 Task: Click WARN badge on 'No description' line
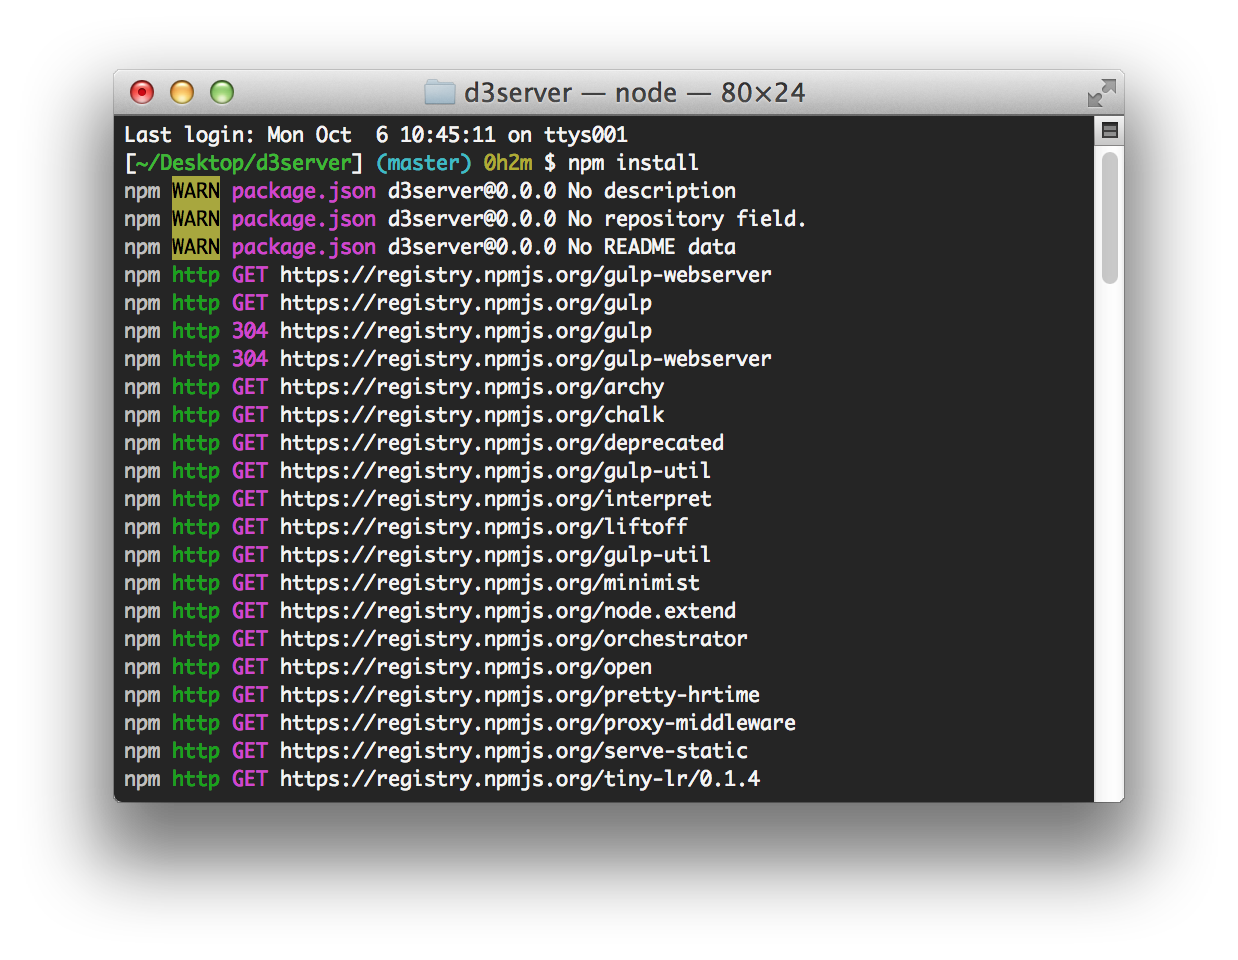(x=196, y=191)
